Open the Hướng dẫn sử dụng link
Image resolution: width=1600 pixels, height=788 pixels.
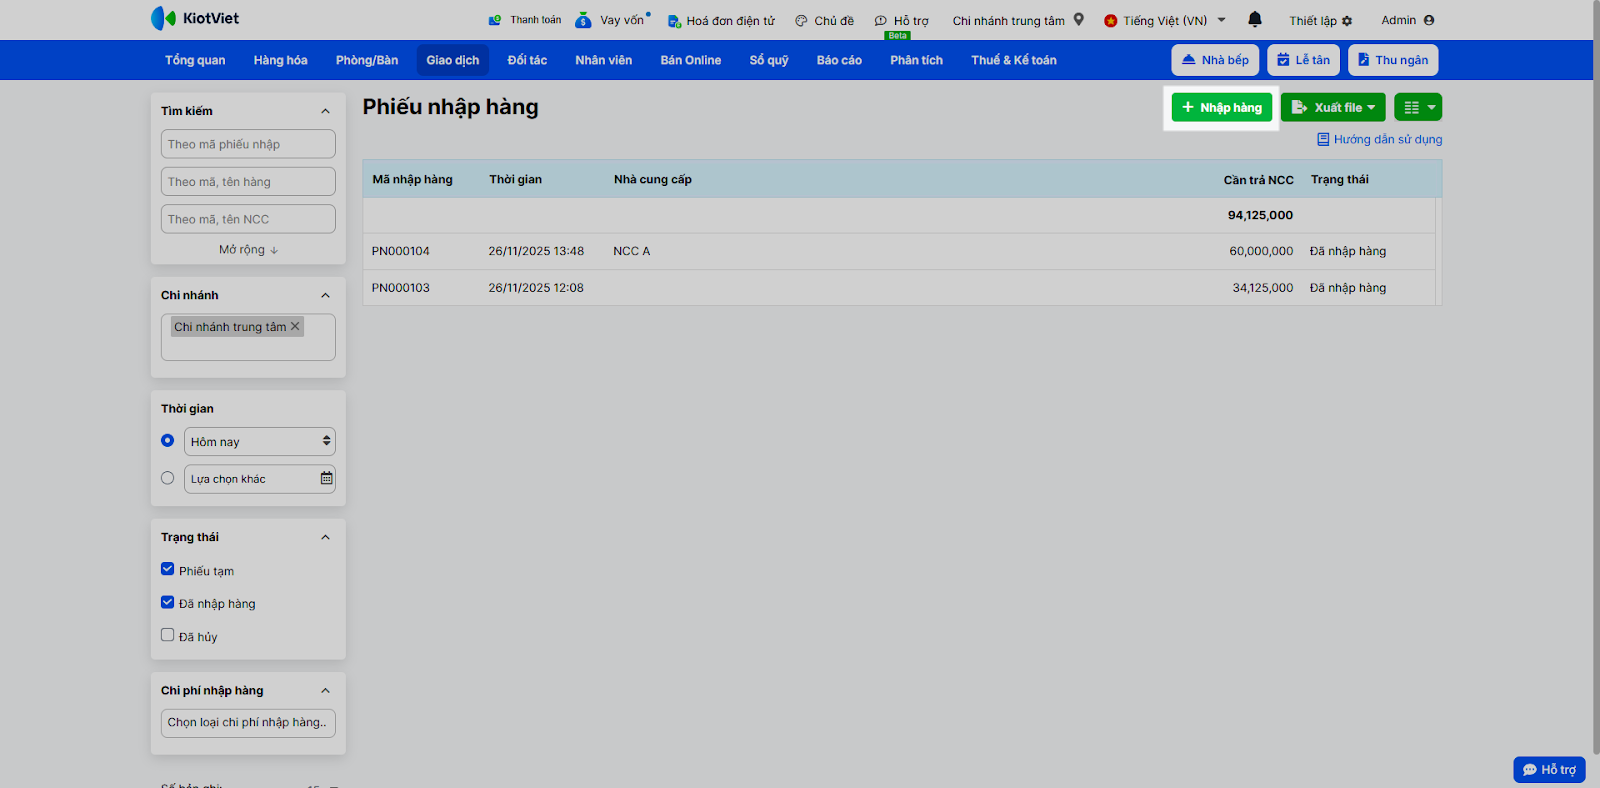click(1380, 140)
